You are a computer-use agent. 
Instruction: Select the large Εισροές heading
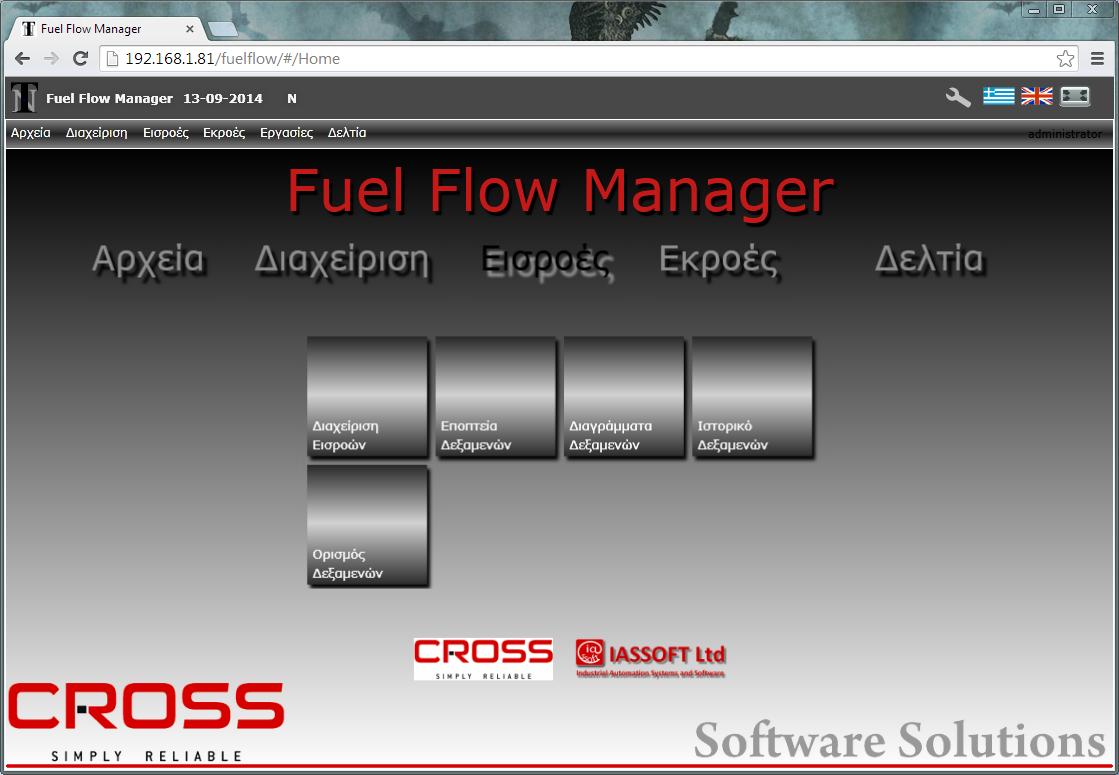tap(547, 260)
